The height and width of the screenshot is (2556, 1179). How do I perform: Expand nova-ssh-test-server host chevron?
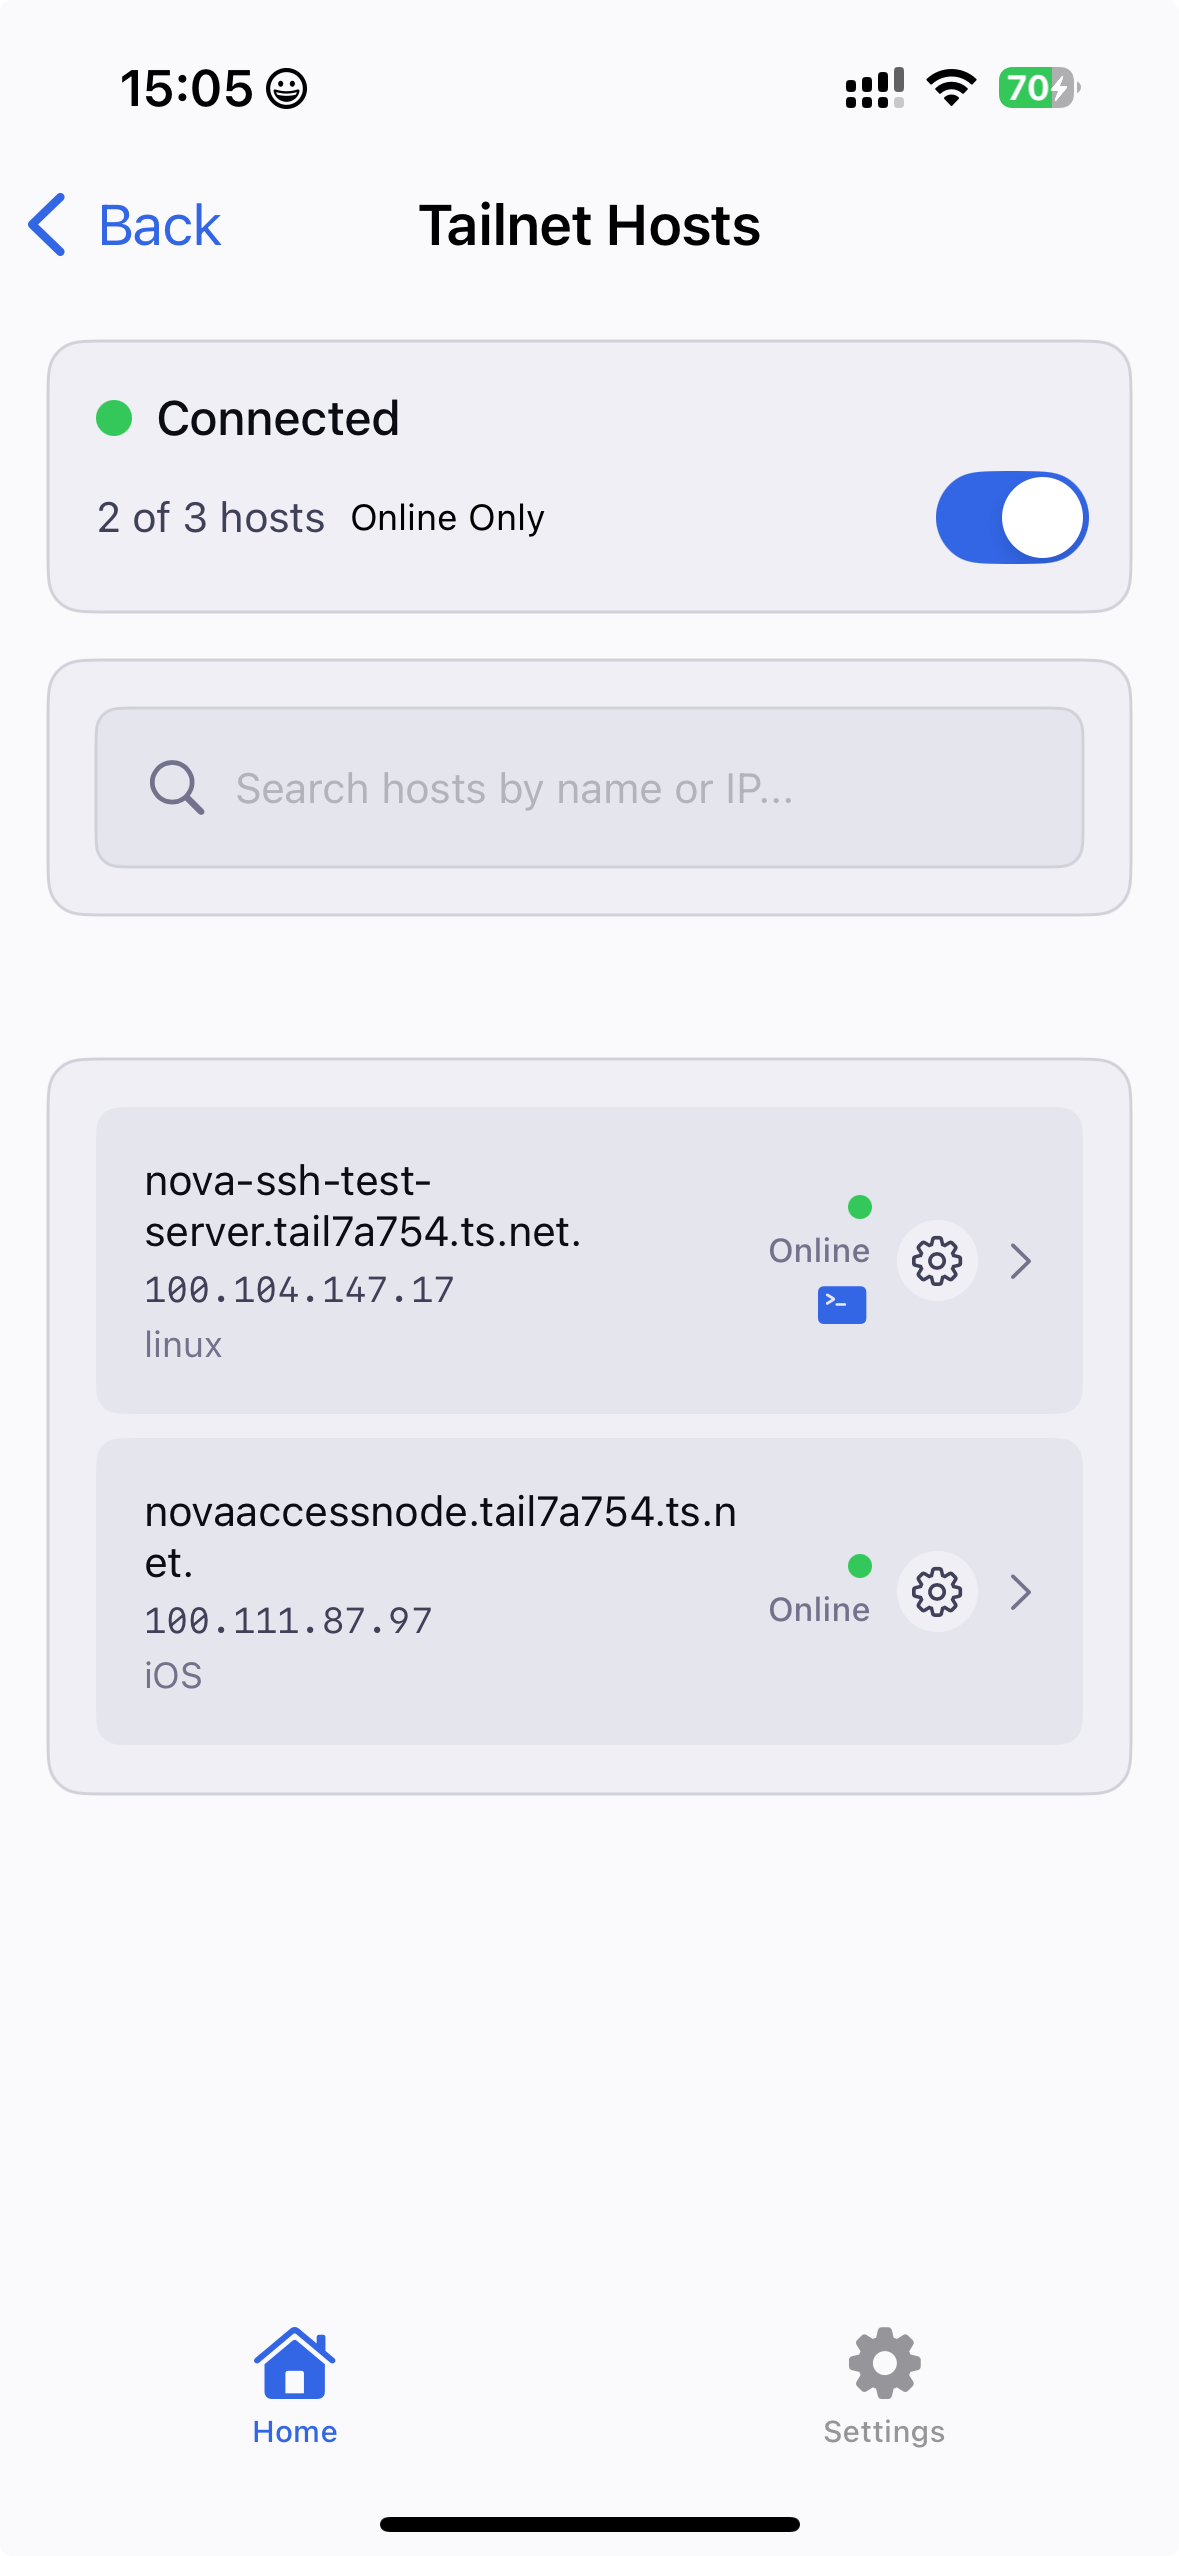(1020, 1261)
